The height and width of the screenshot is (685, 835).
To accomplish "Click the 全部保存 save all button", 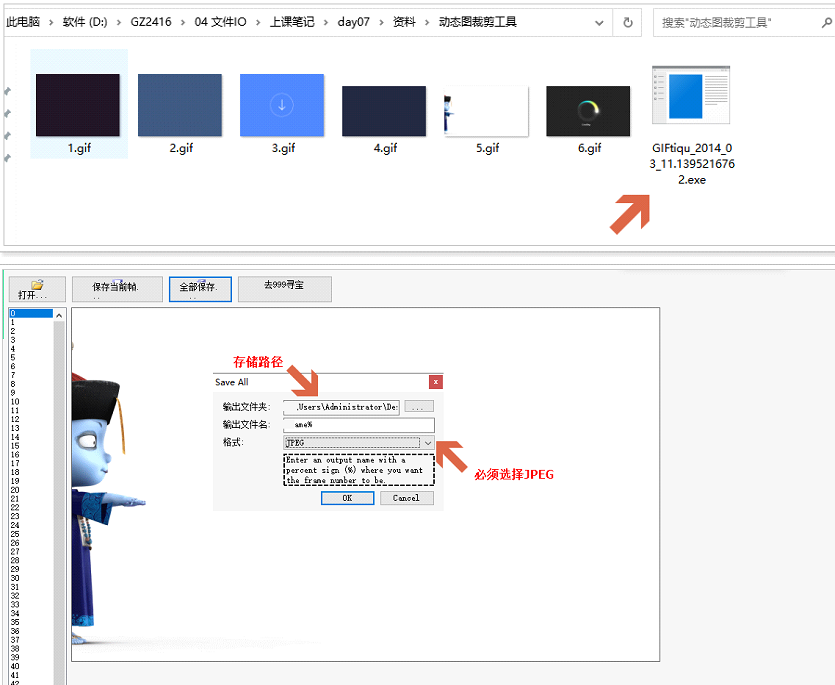I will click(x=200, y=289).
